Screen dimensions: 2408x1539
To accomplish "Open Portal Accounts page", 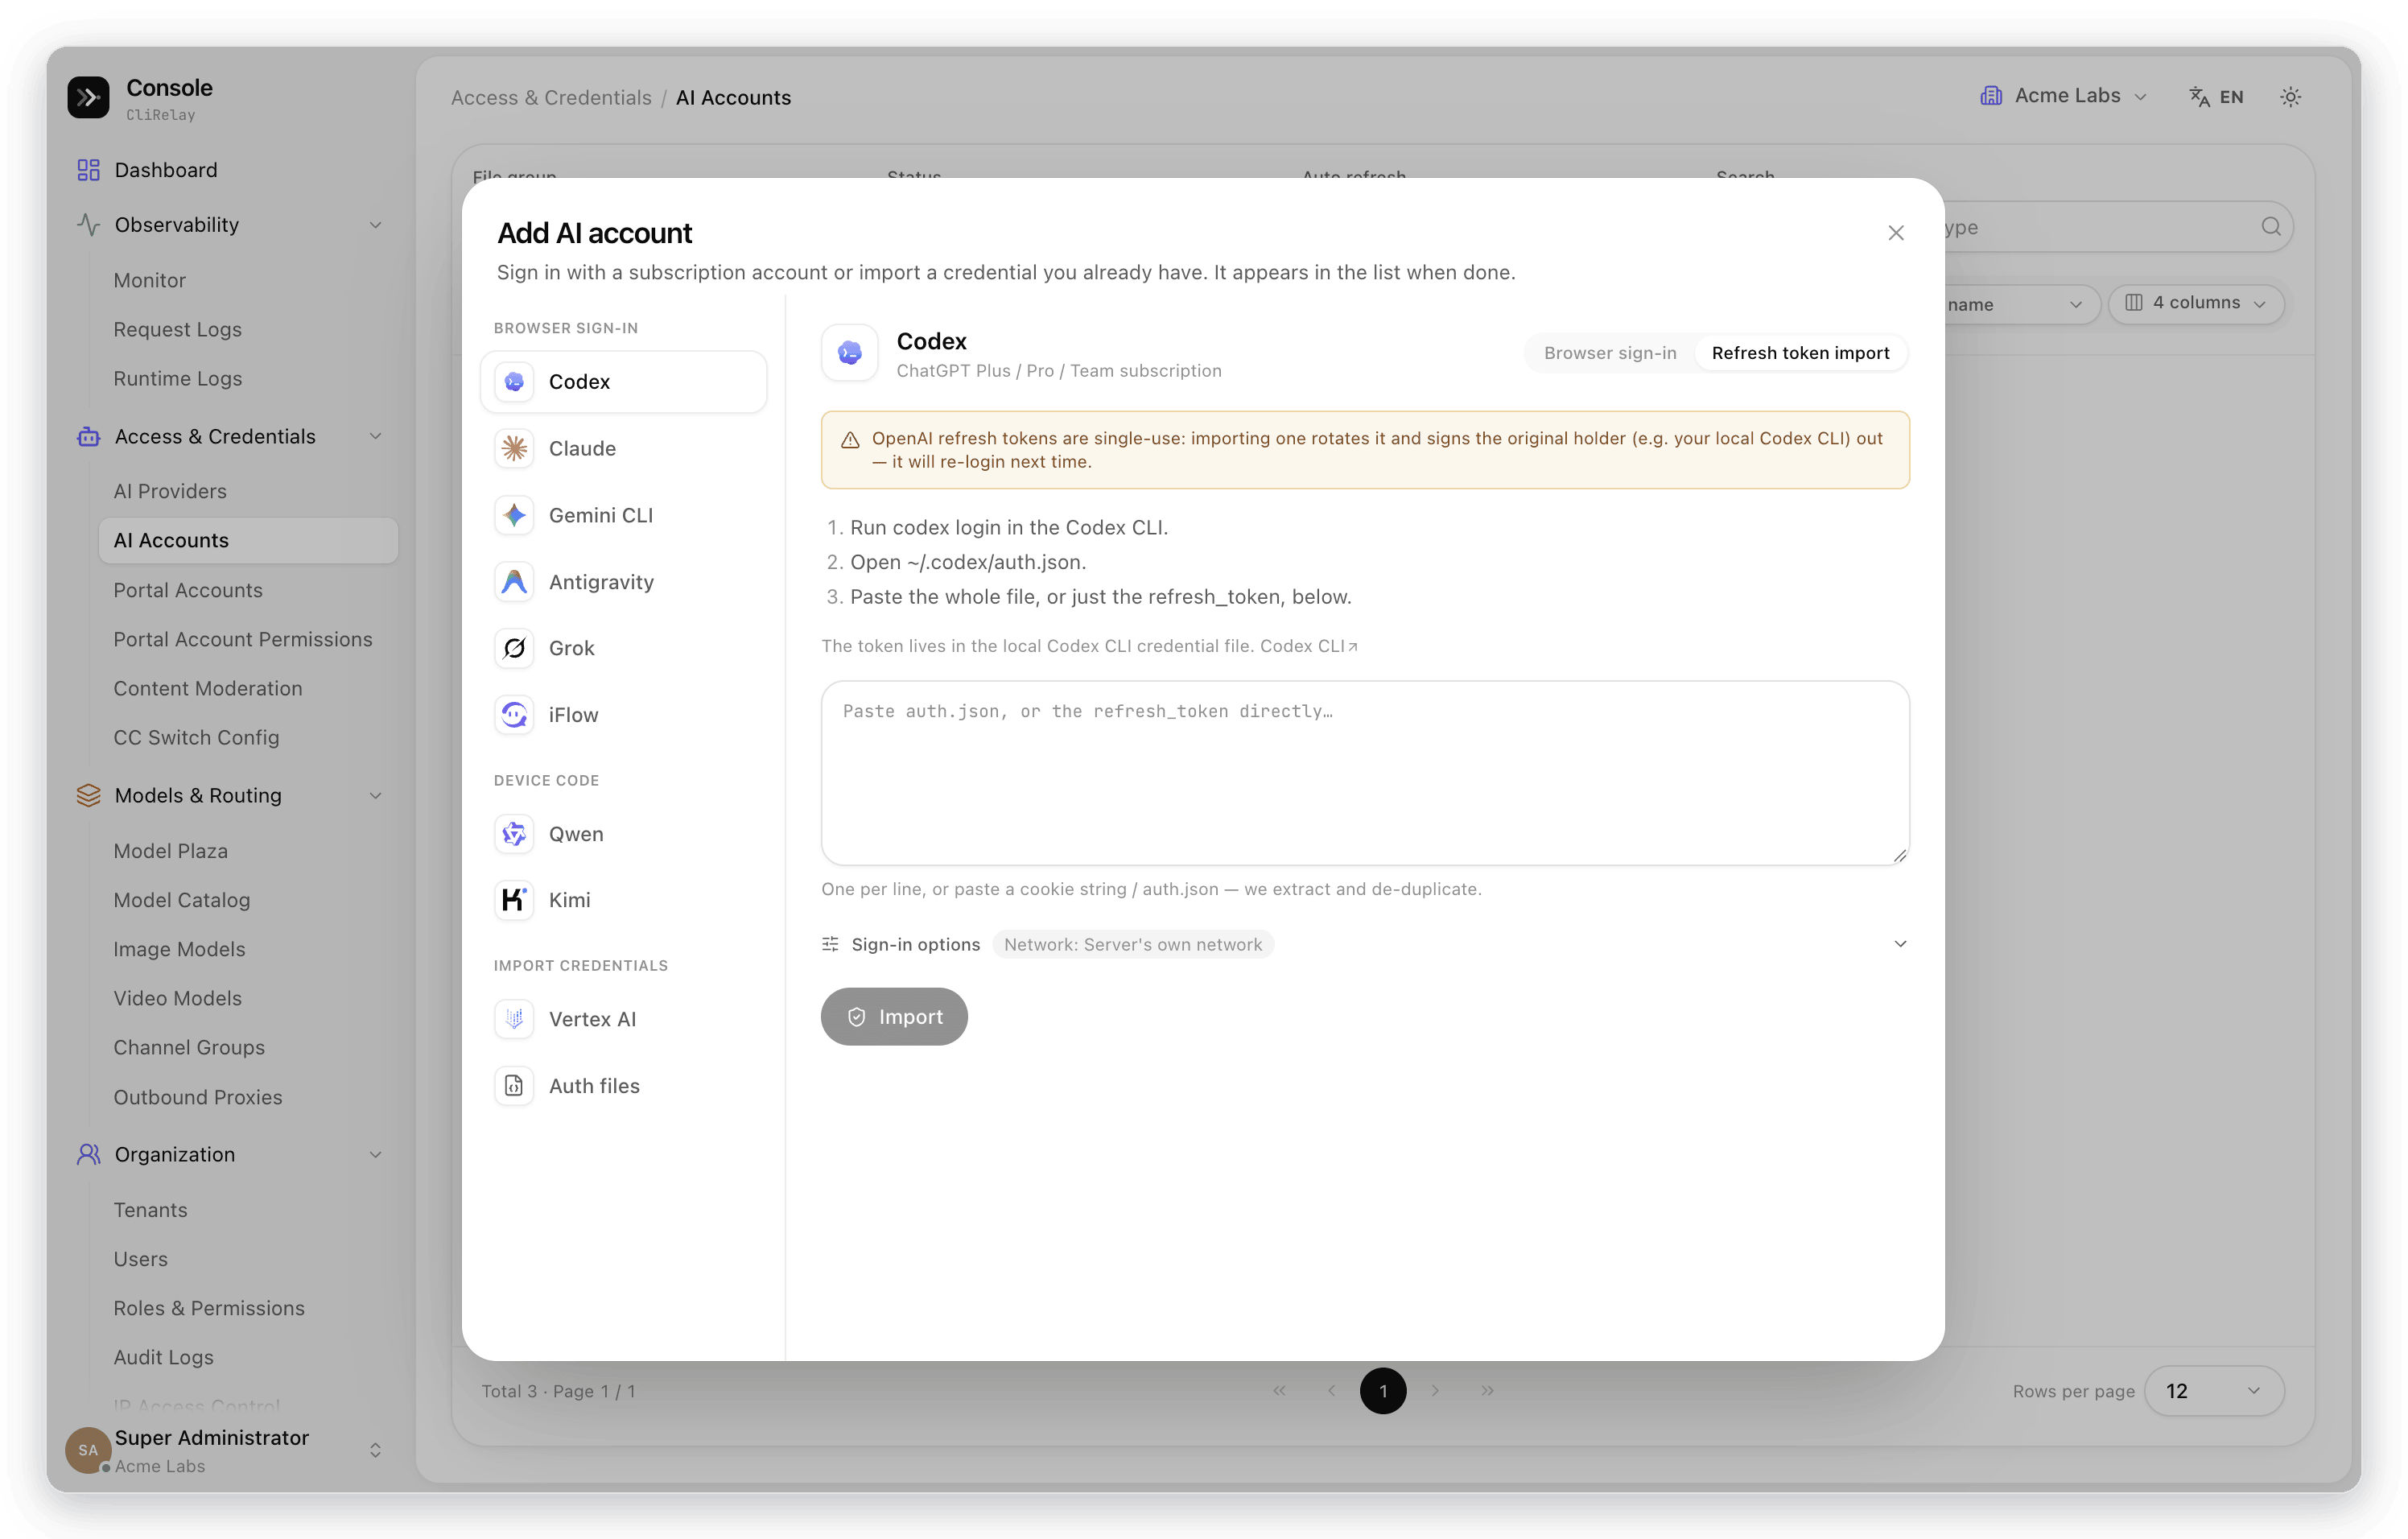I will click(x=188, y=590).
